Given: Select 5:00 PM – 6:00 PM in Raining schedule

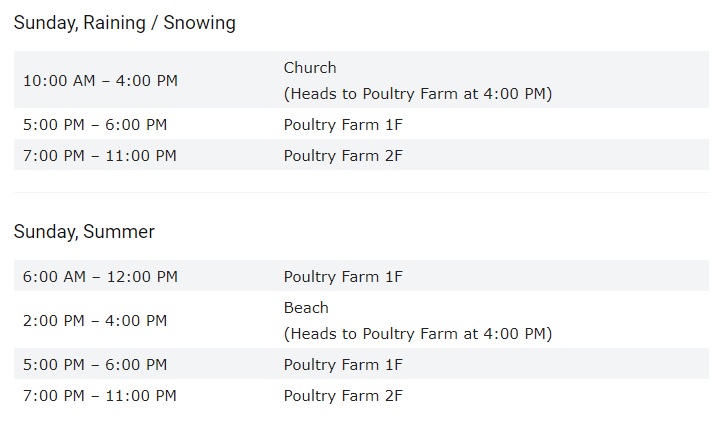Looking at the screenshot, I should pos(95,125).
